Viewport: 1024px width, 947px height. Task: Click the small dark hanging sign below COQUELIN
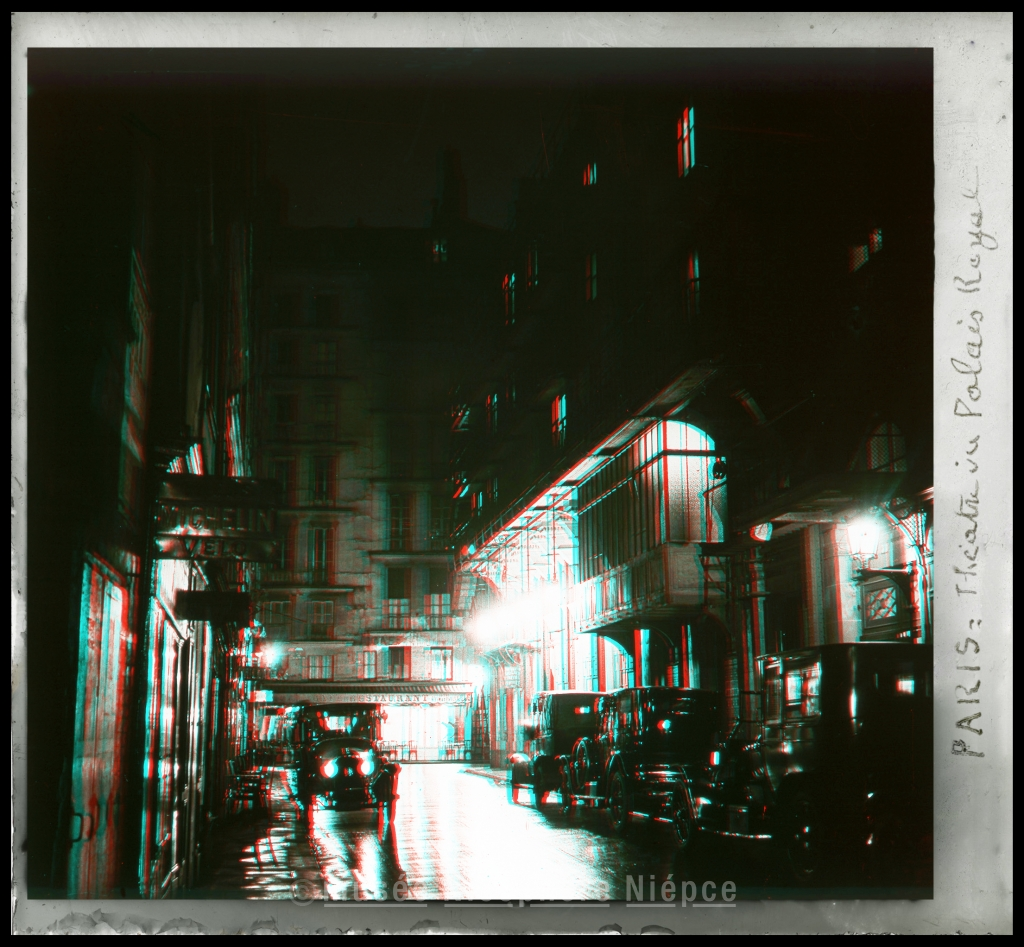[213, 605]
